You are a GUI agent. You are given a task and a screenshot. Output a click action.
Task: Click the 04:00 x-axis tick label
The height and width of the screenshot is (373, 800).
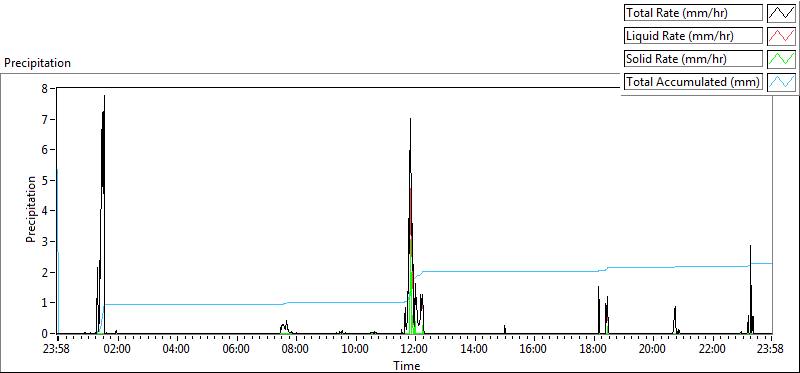(x=177, y=350)
